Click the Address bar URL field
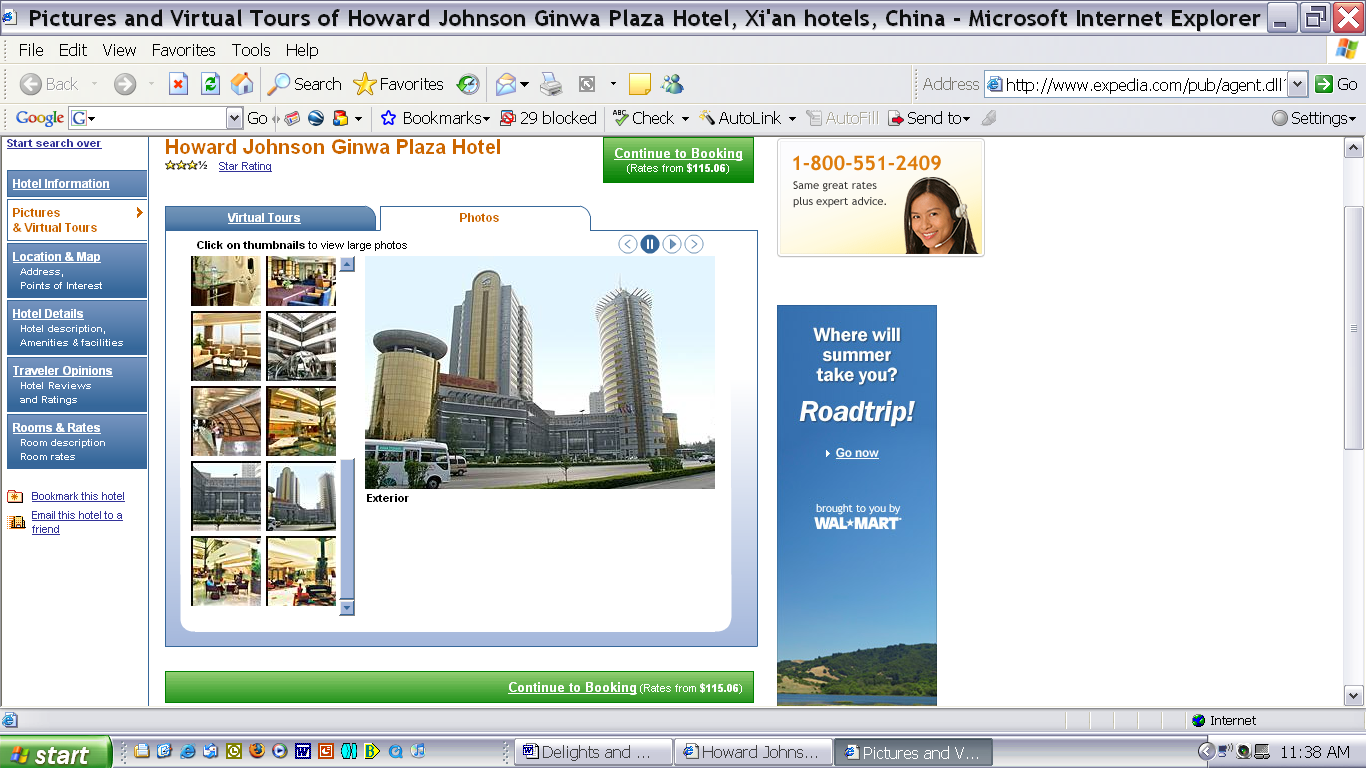Viewport: 1366px width, 768px height. [x=1144, y=85]
